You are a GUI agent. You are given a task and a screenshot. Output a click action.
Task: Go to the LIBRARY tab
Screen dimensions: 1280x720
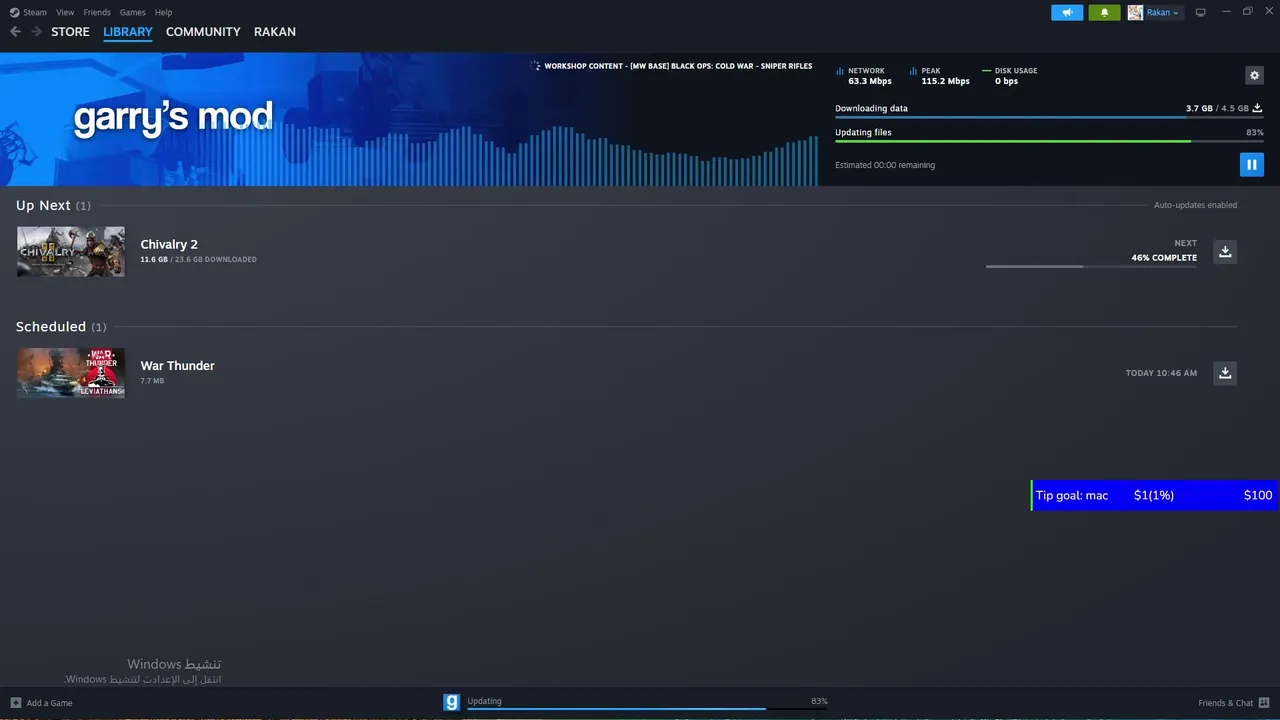tap(128, 32)
